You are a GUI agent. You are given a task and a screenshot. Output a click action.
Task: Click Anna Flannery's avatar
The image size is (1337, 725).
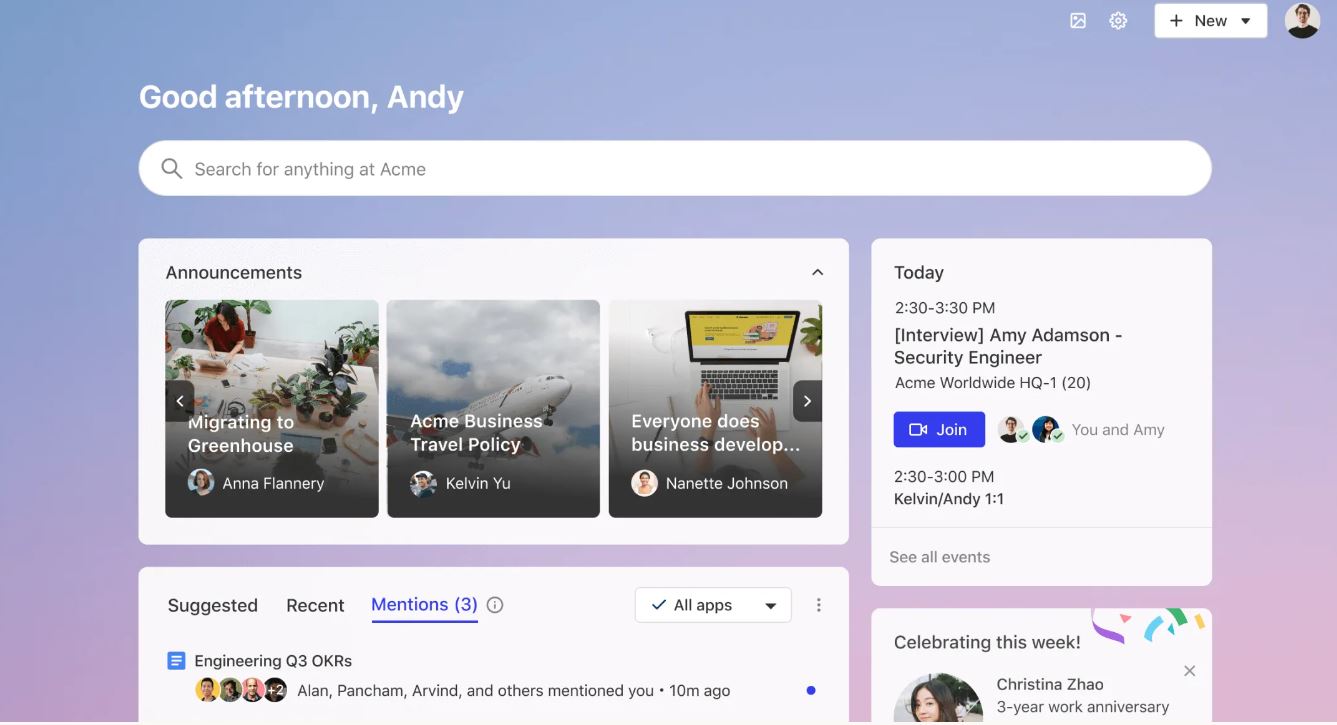tap(201, 483)
